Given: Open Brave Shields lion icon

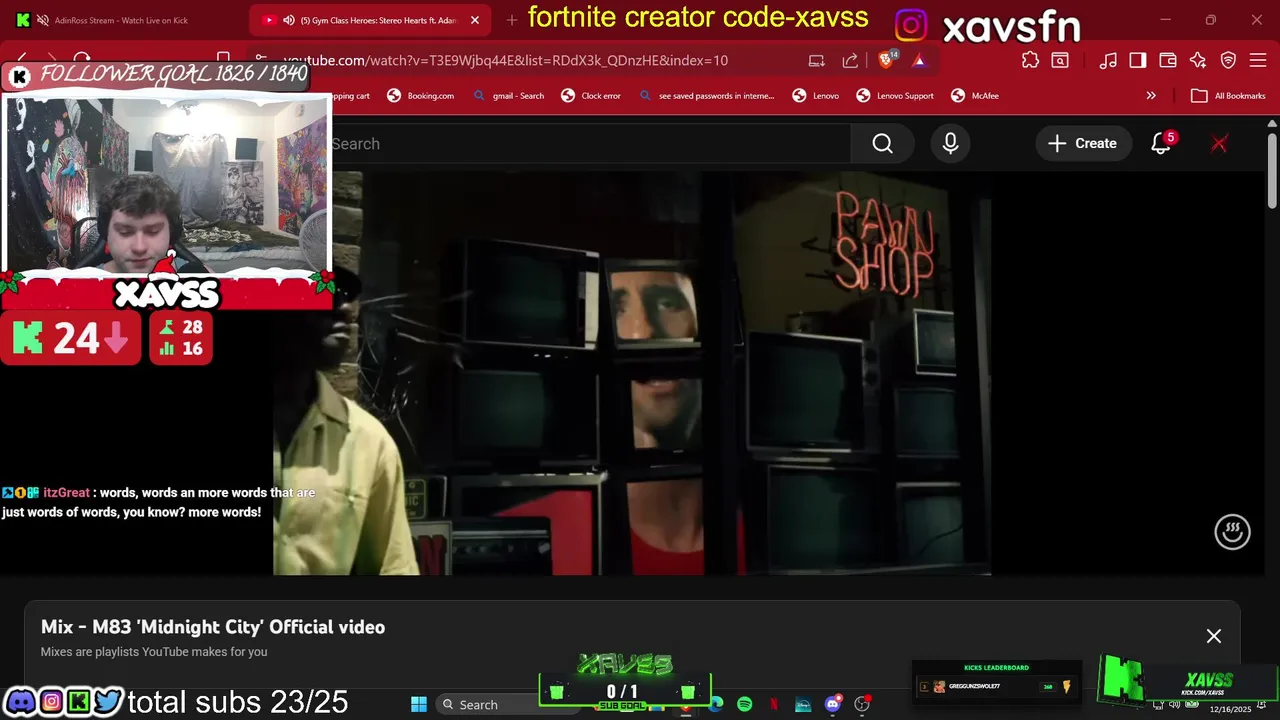Looking at the screenshot, I should point(886,60).
